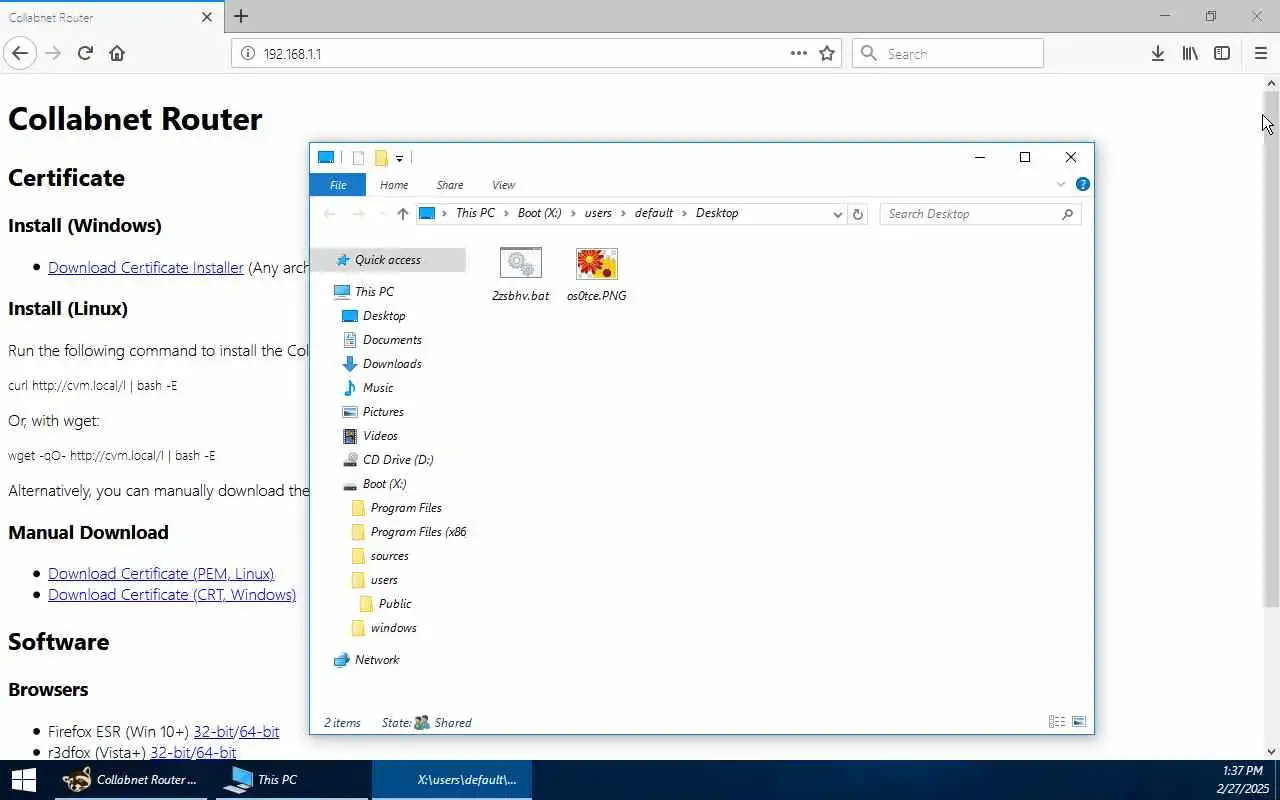The width and height of the screenshot is (1280, 800).
Task: Open Firefox library icon
Action: pyautogui.click(x=1190, y=53)
